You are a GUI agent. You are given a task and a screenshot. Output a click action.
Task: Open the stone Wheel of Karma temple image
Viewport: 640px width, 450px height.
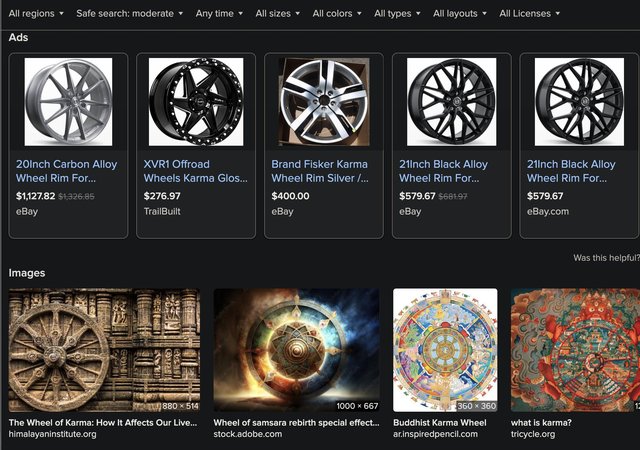click(x=104, y=350)
